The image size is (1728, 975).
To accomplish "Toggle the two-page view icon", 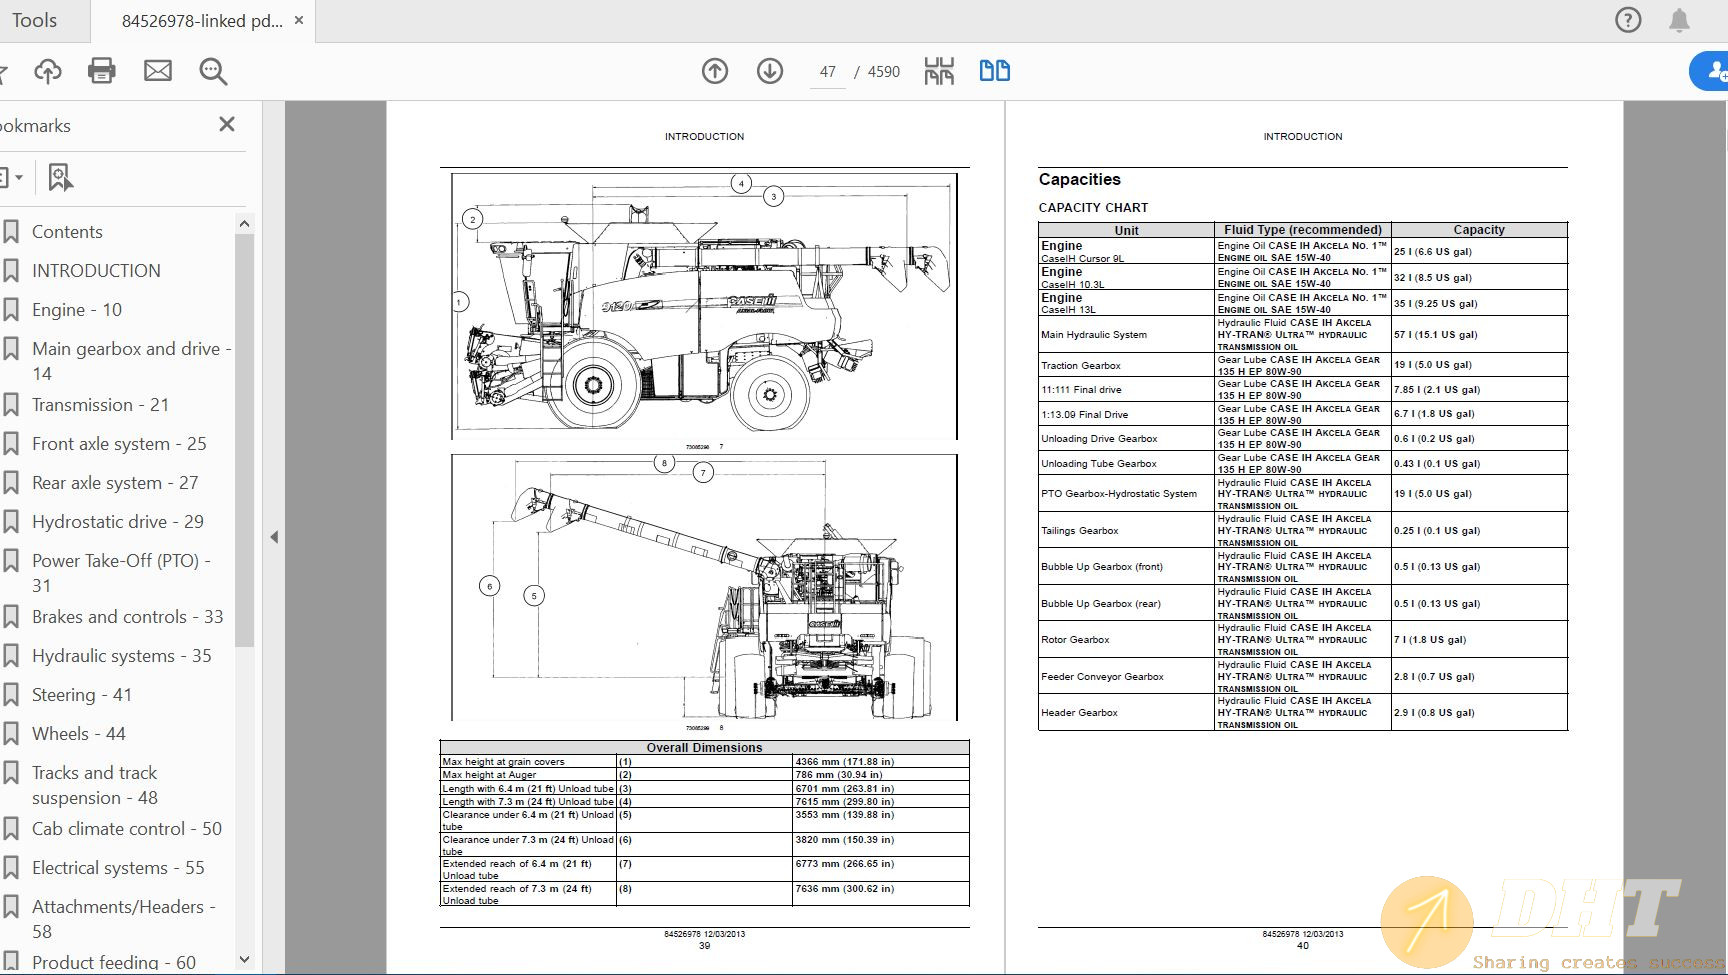I will [x=994, y=71].
